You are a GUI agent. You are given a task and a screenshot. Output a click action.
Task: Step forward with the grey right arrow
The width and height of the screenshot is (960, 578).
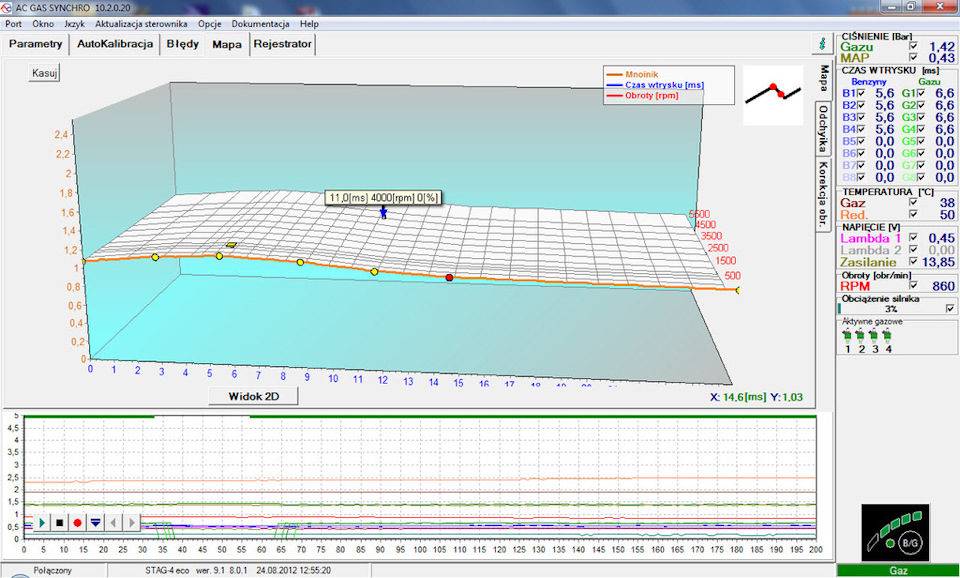click(x=131, y=523)
